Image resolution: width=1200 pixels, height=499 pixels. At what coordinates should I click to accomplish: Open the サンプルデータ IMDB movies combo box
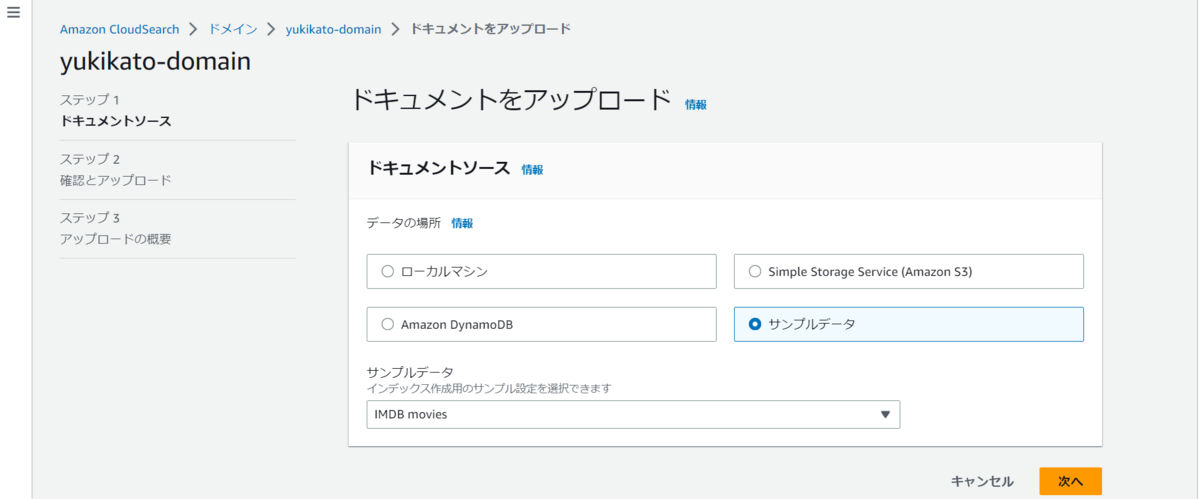tap(633, 414)
